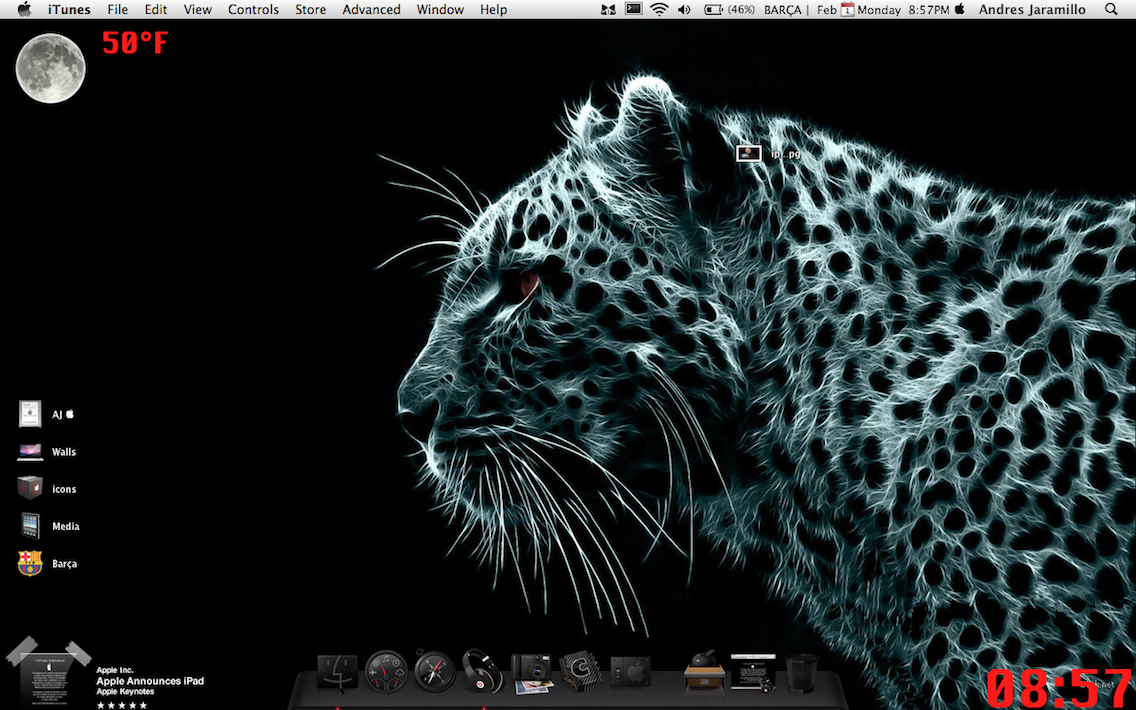
Task: Open the Store menu
Action: tap(310, 9)
